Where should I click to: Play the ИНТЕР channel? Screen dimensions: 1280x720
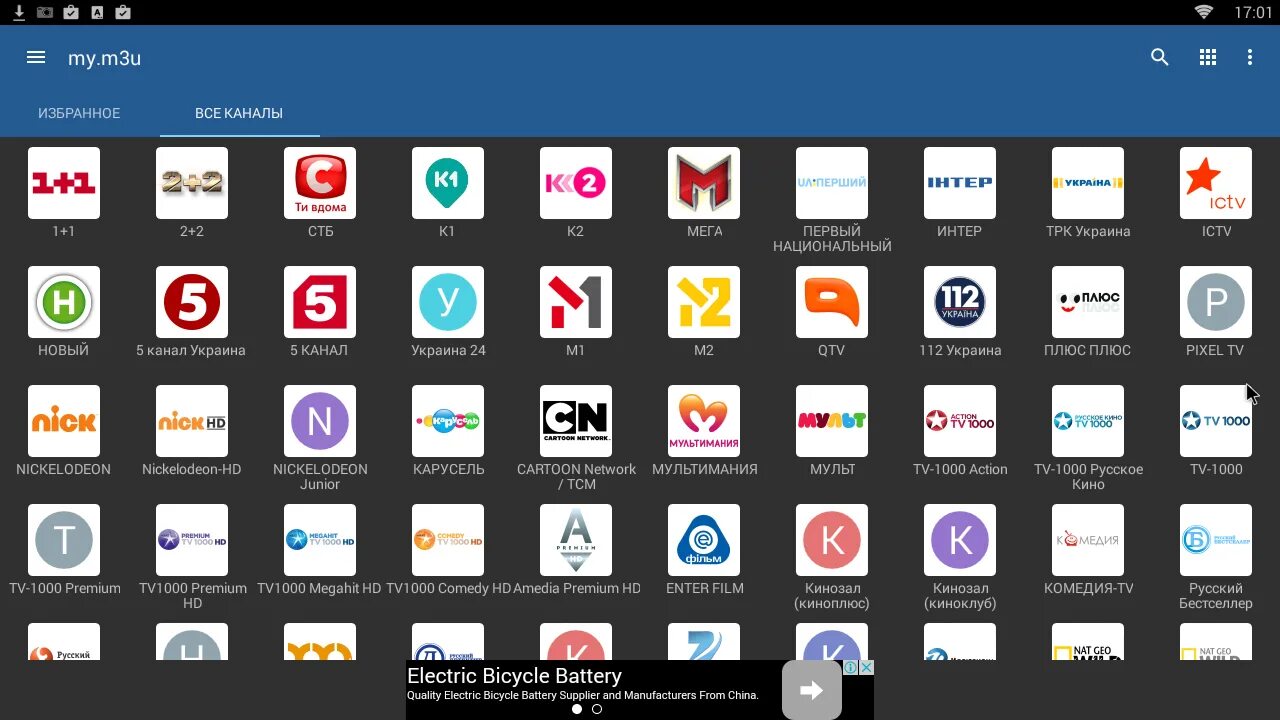(960, 183)
